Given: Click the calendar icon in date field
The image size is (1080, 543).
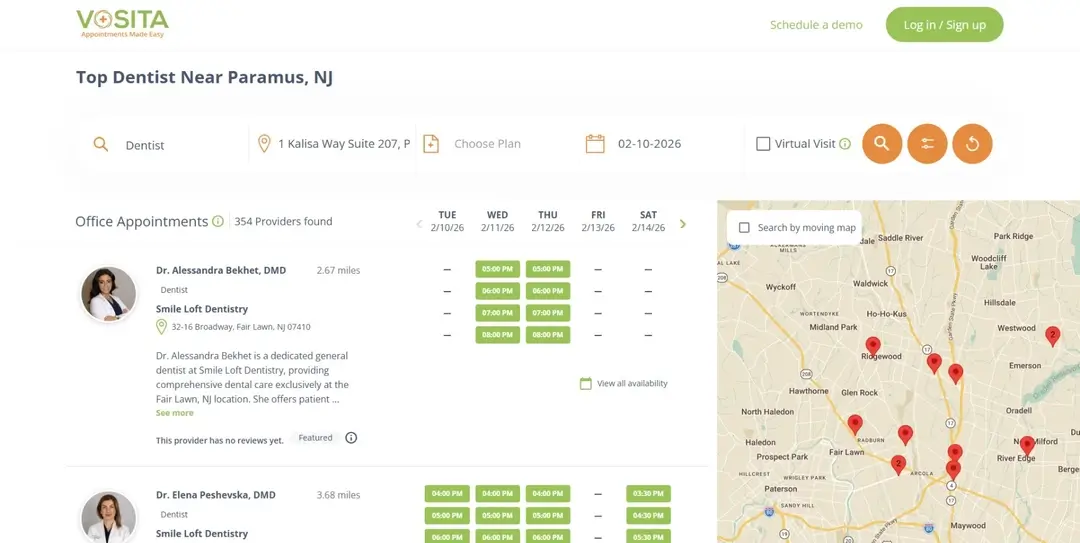Looking at the screenshot, I should (x=595, y=144).
